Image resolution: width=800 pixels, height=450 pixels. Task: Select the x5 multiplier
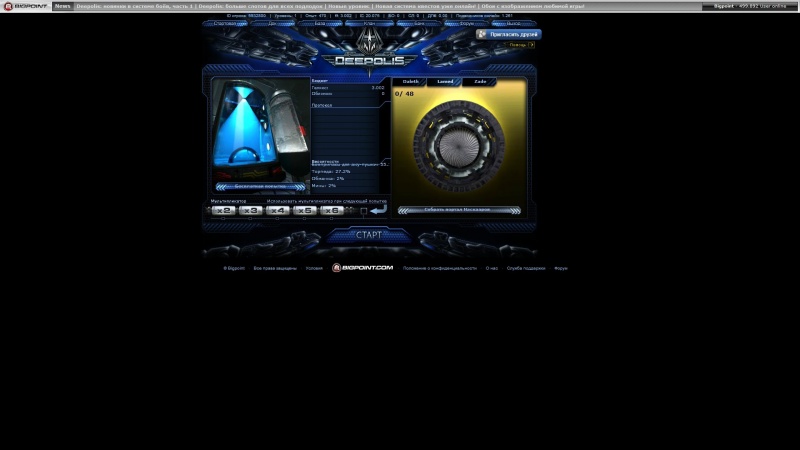[x=305, y=210]
